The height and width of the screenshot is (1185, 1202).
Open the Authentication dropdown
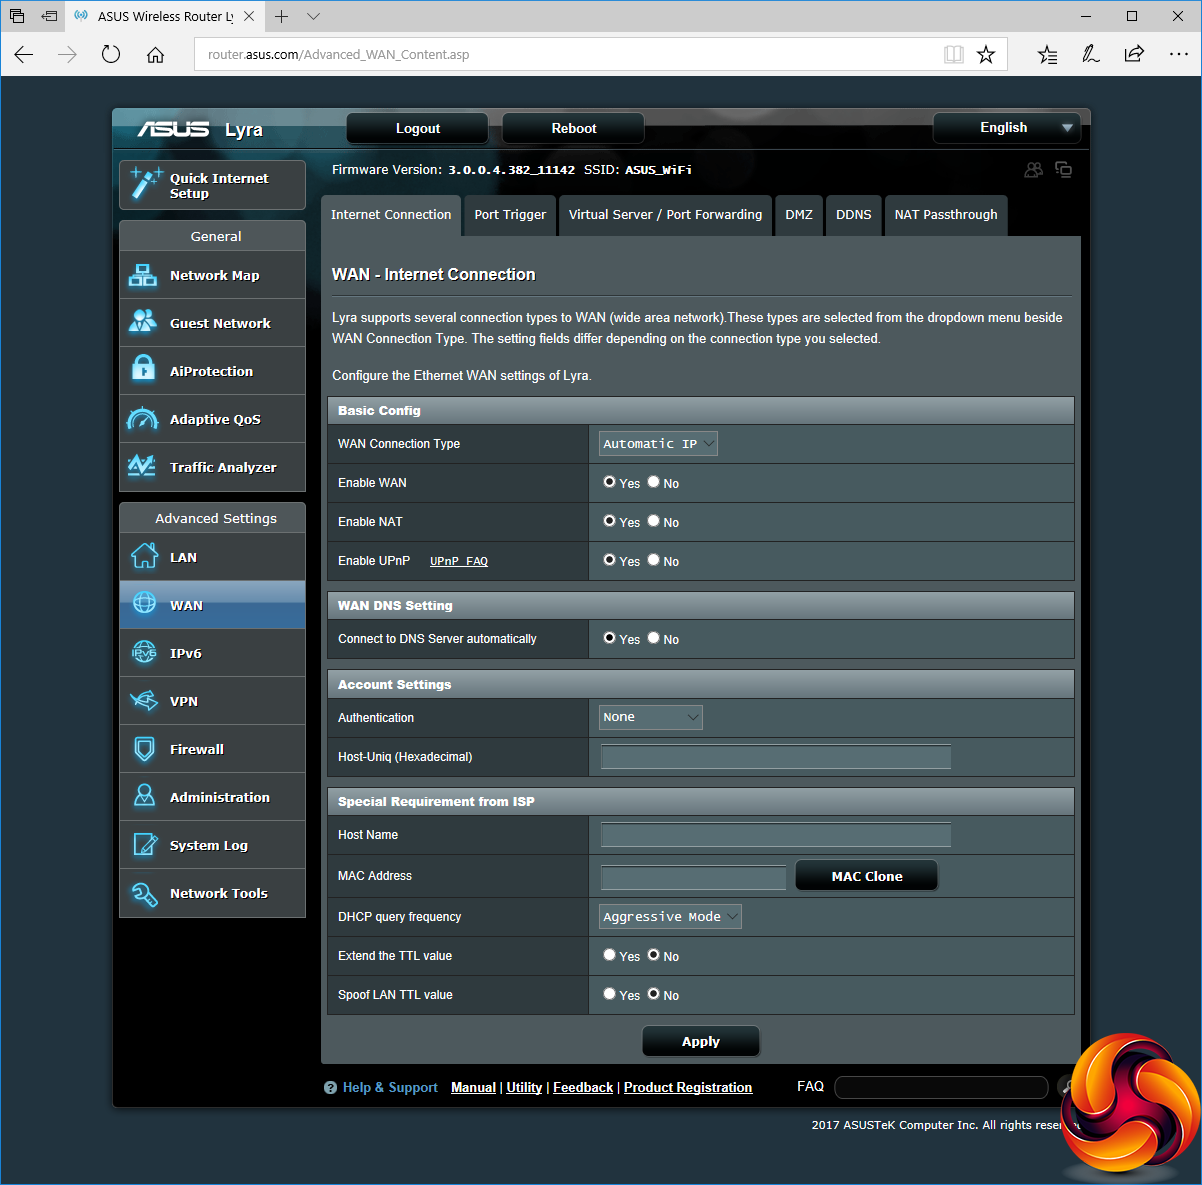[x=651, y=717]
